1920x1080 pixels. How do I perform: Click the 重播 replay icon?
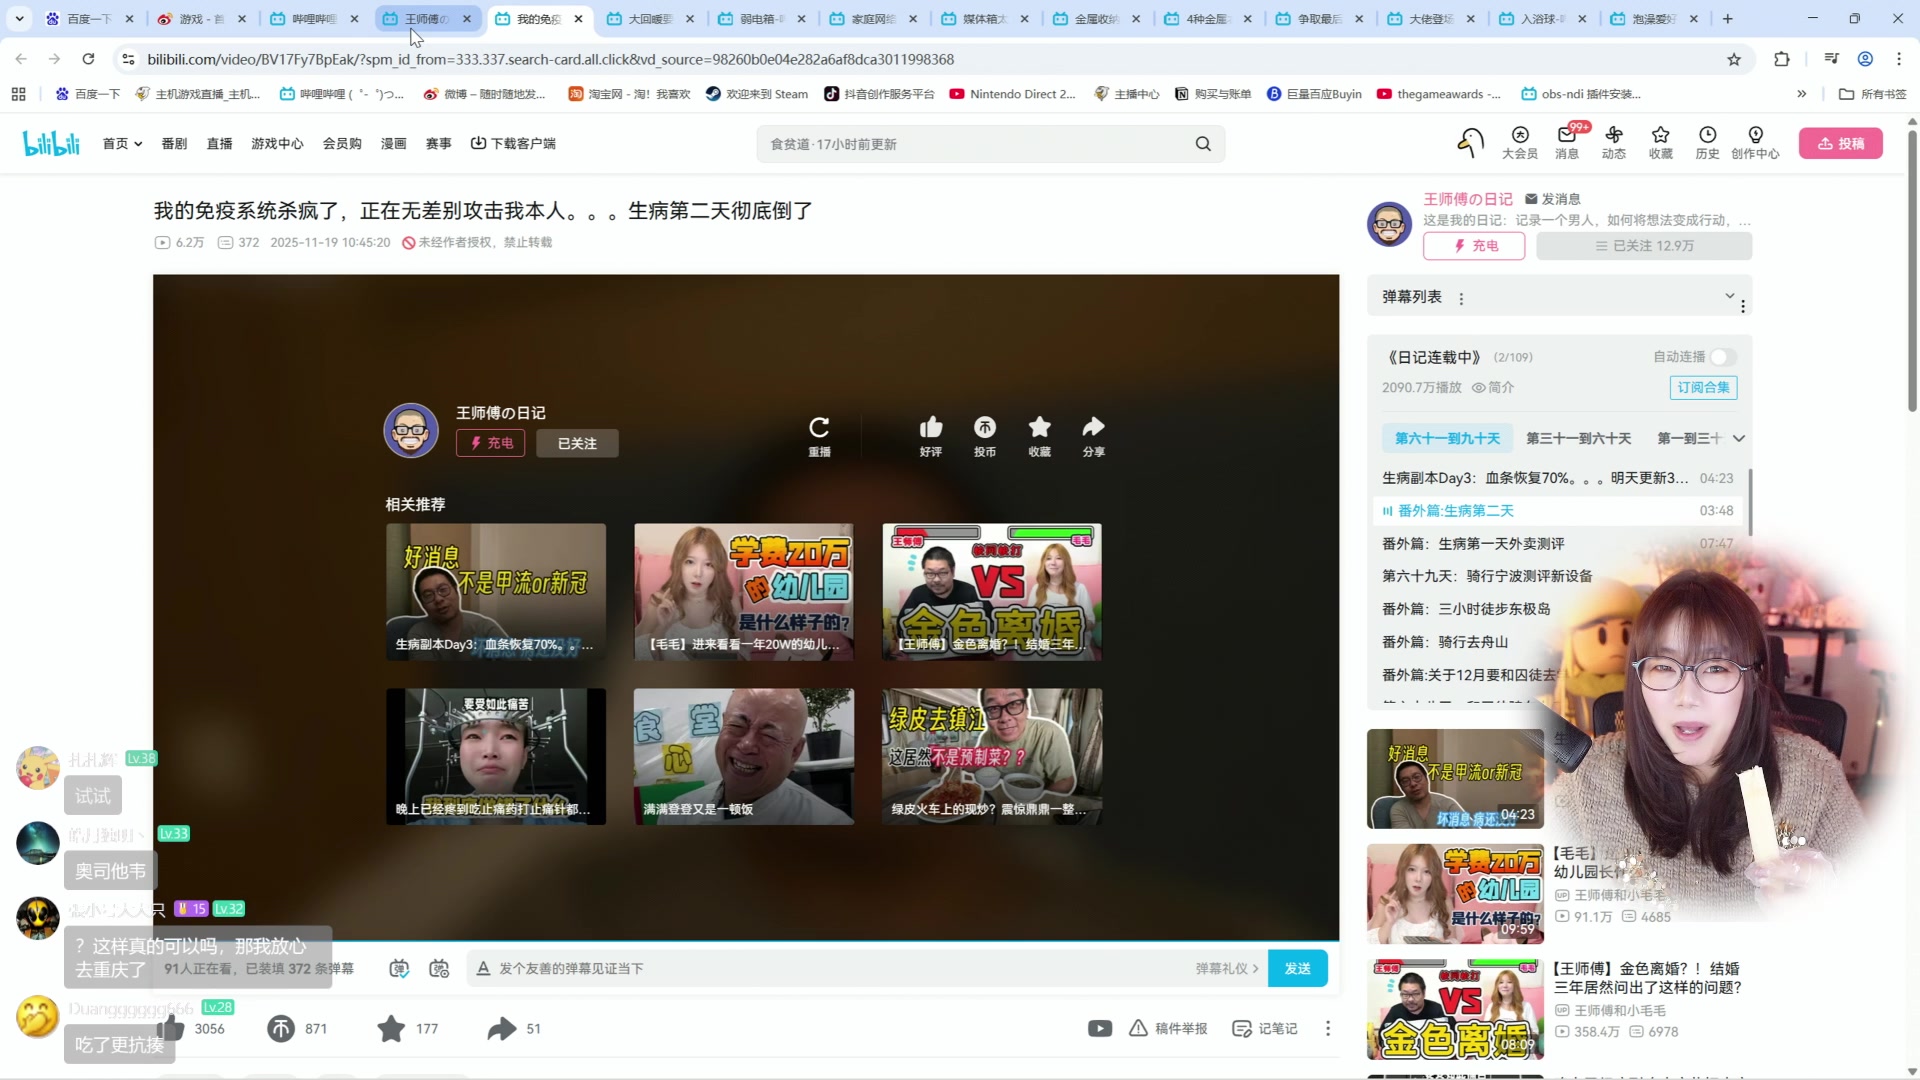point(819,427)
